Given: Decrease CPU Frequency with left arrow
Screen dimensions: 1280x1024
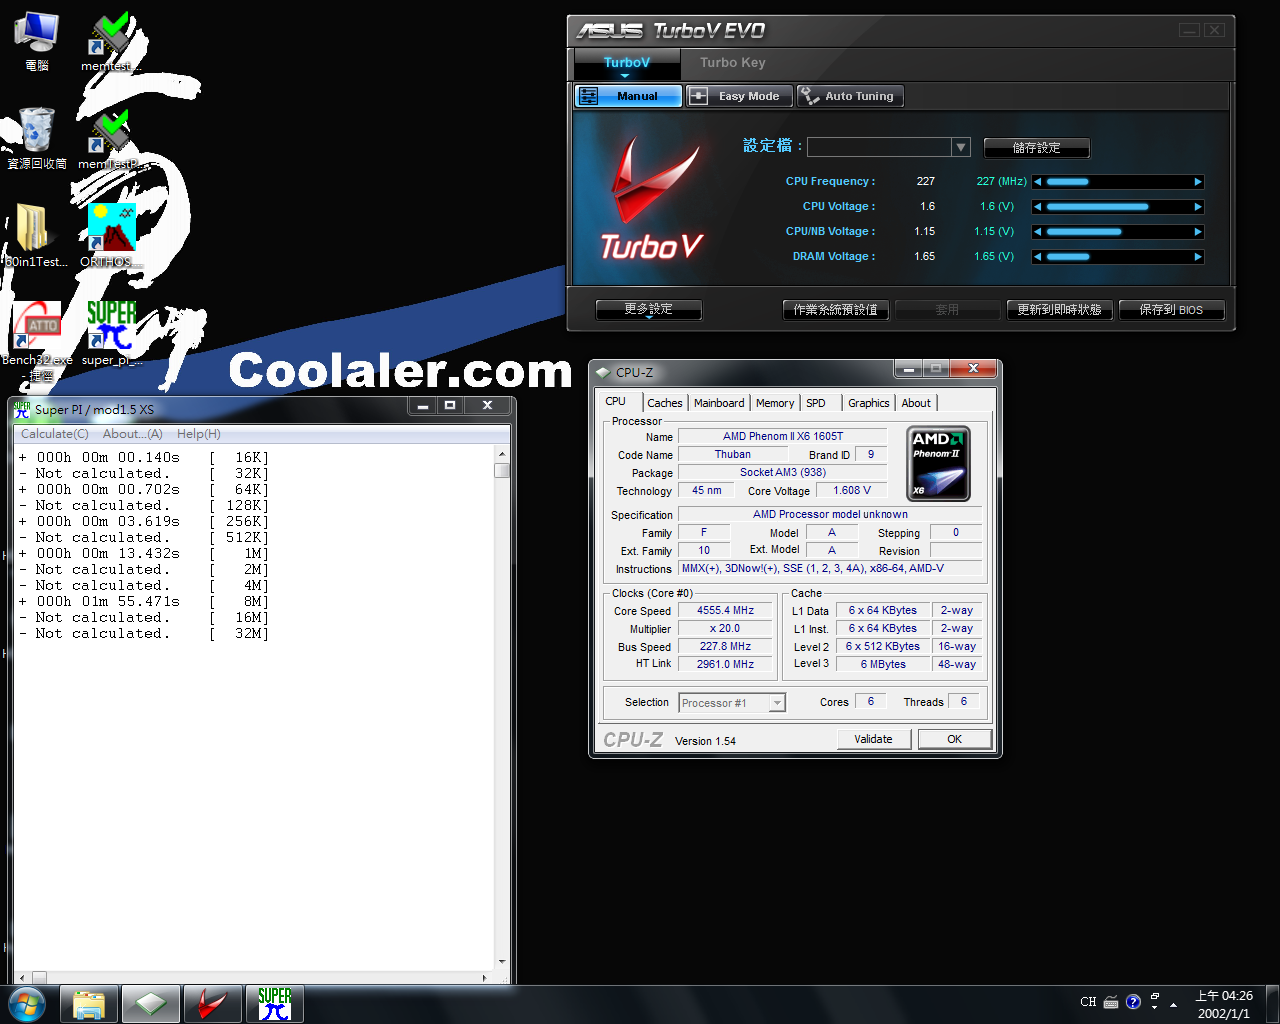Looking at the screenshot, I should (x=1038, y=182).
